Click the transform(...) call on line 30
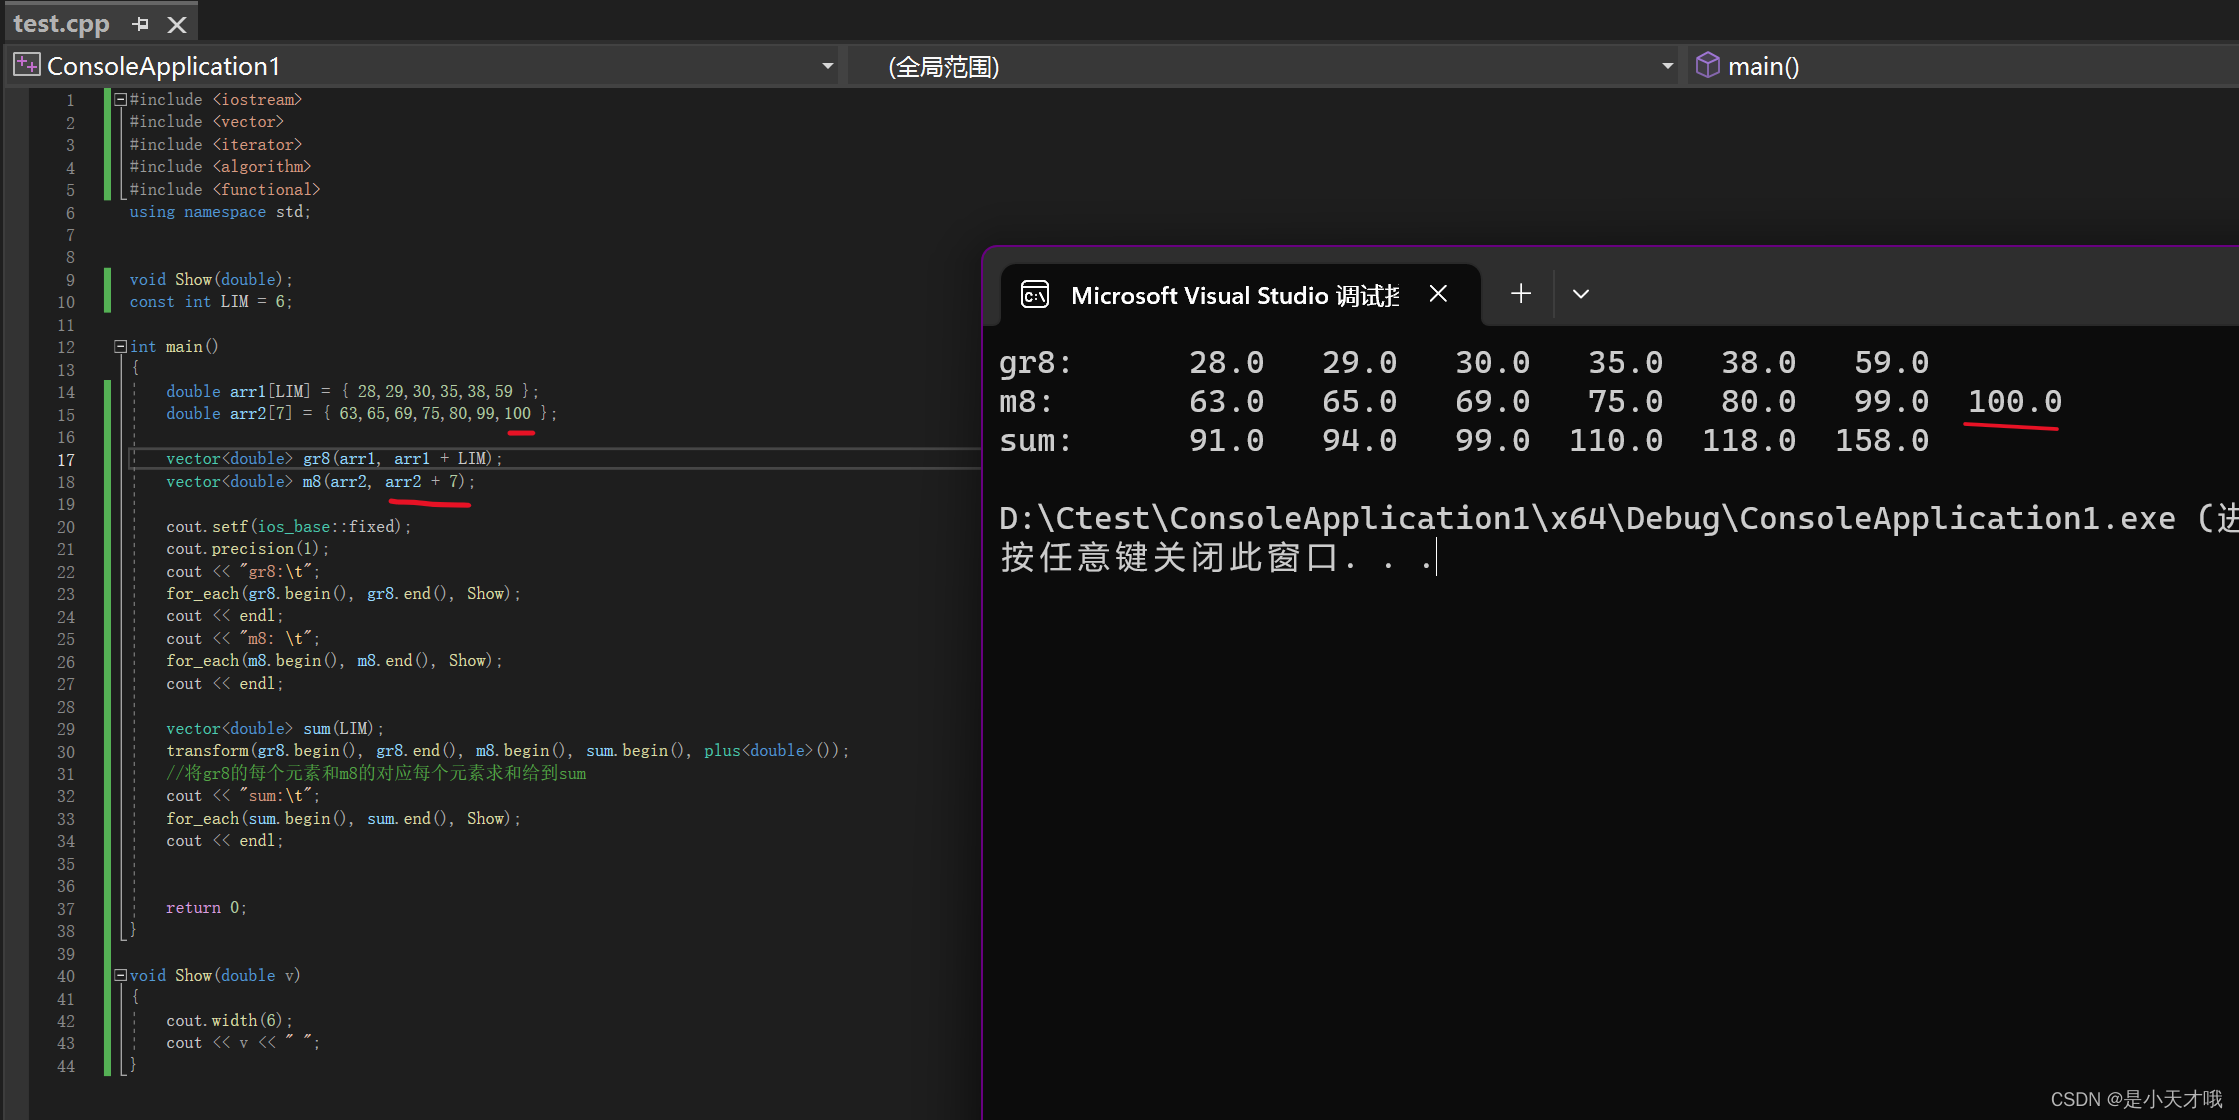 [507, 751]
